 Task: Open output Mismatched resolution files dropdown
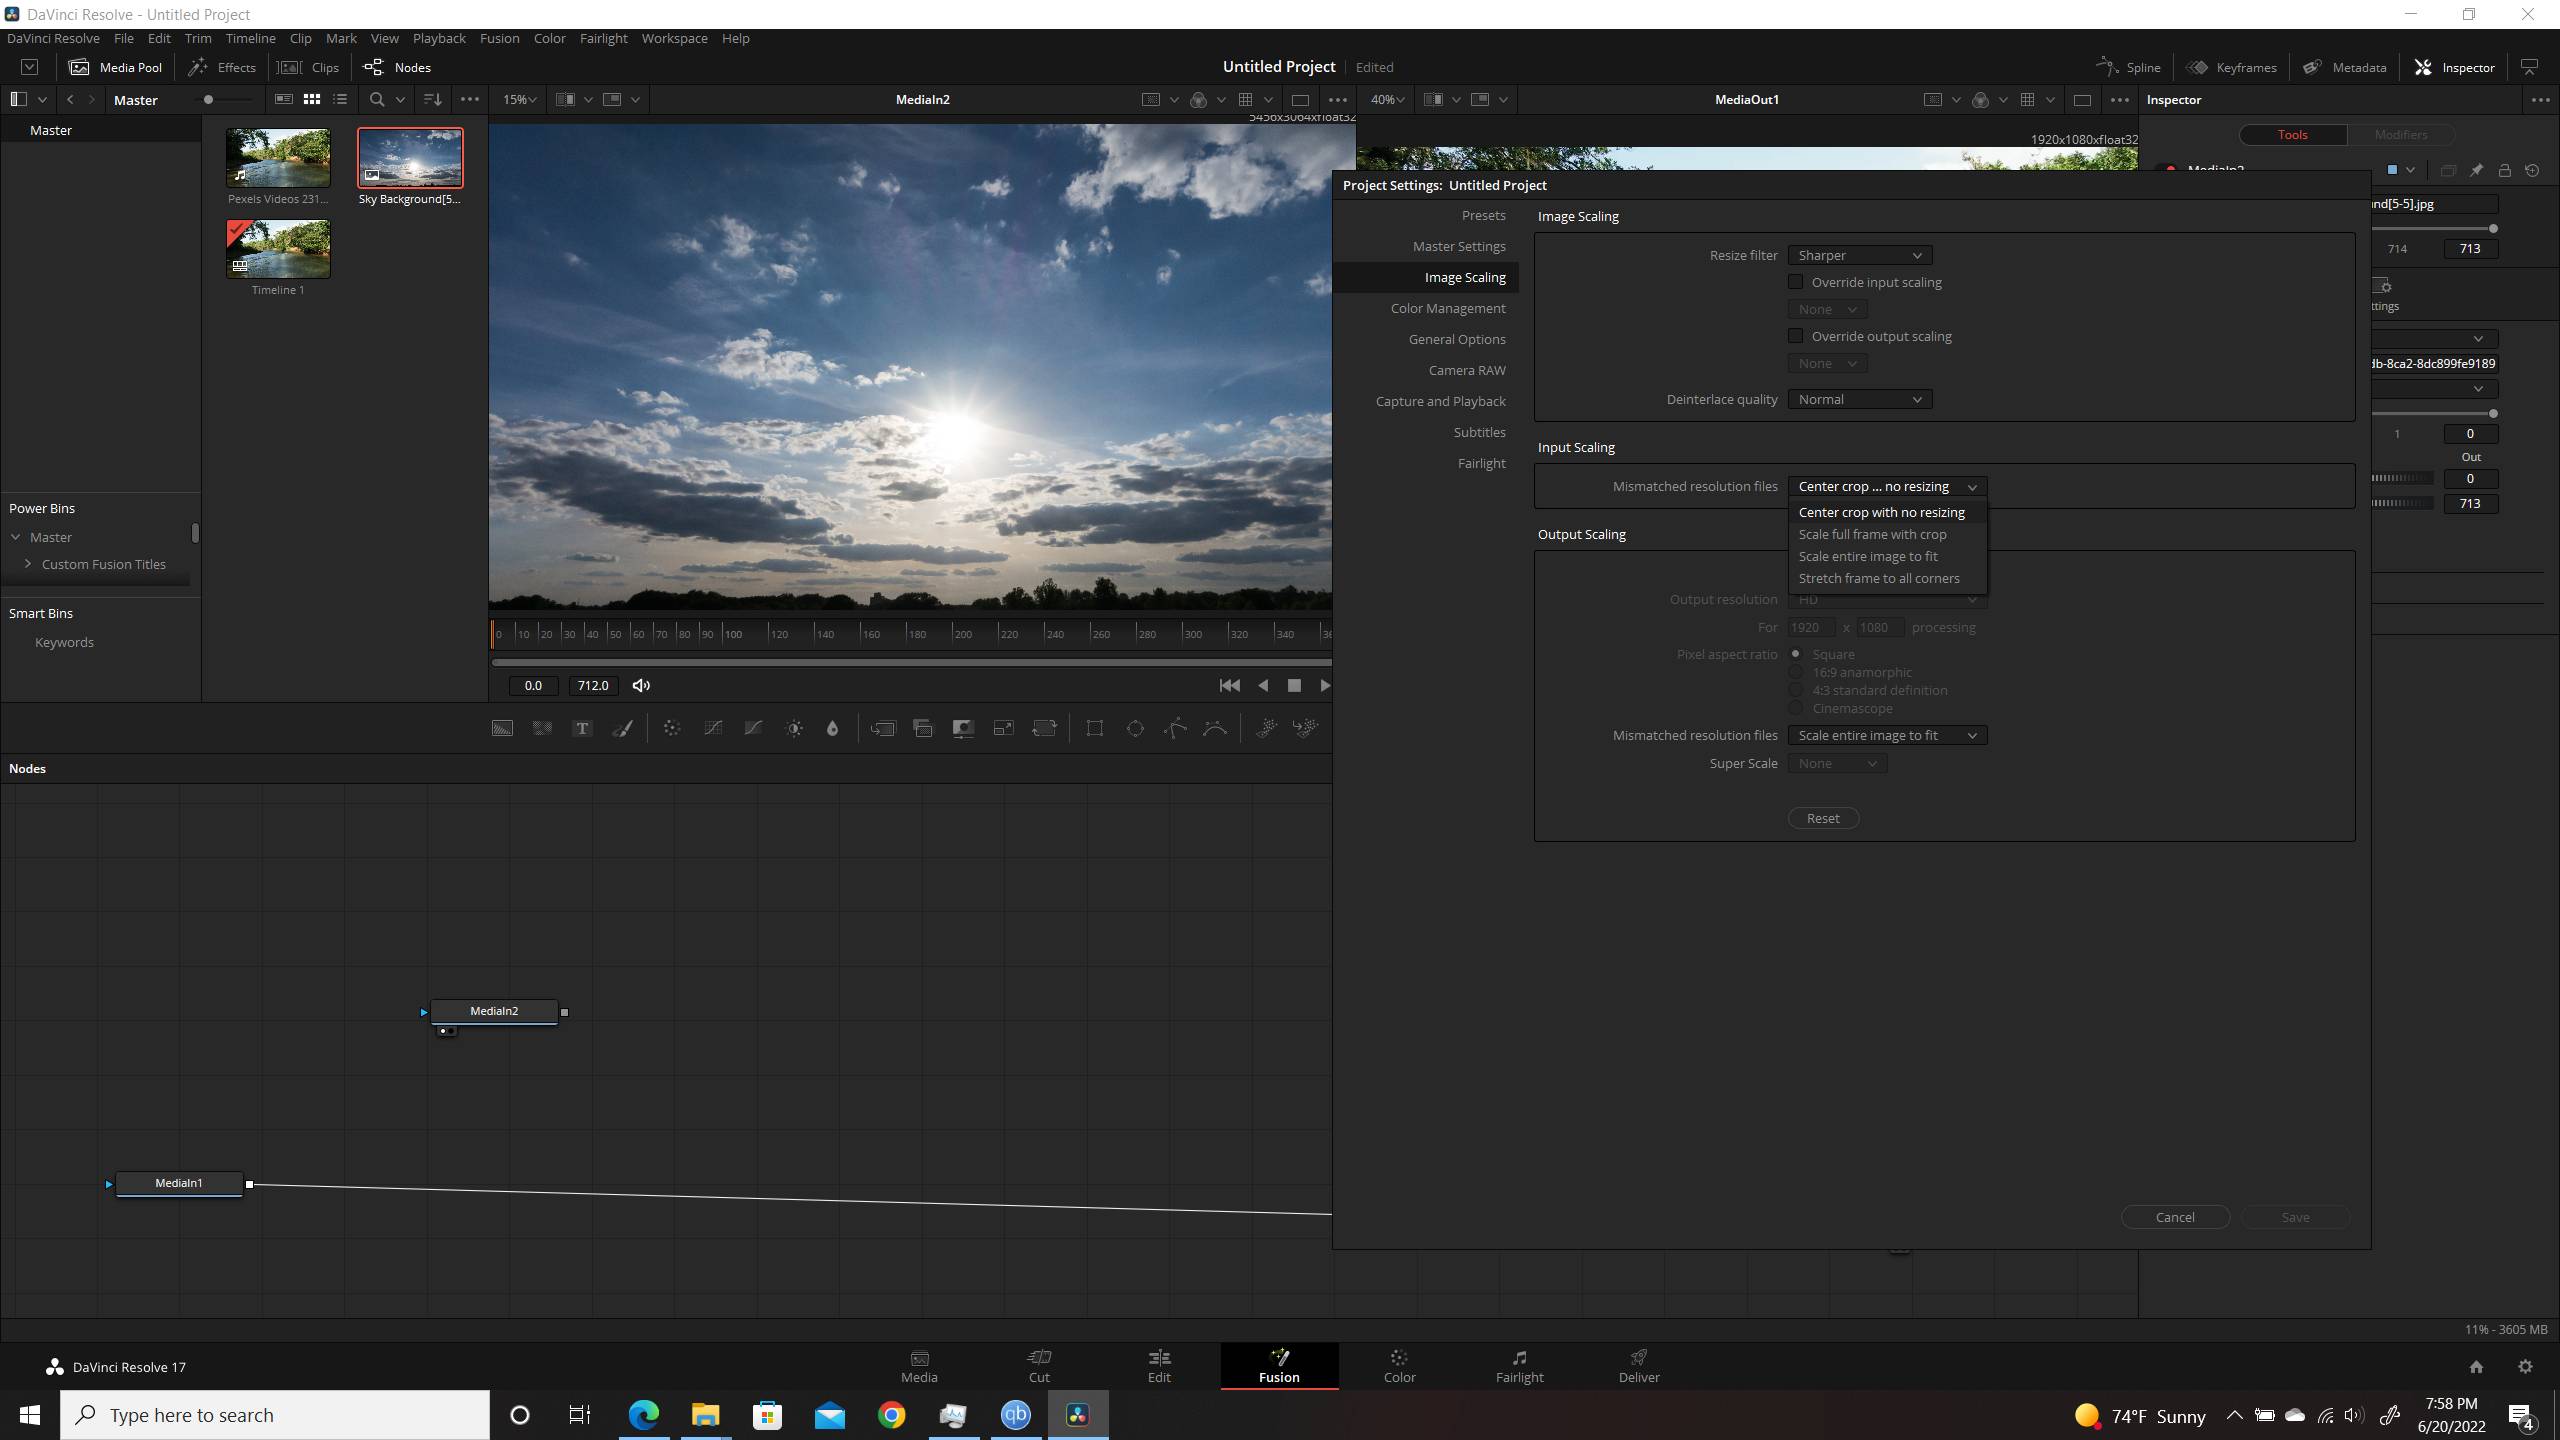coord(1887,735)
